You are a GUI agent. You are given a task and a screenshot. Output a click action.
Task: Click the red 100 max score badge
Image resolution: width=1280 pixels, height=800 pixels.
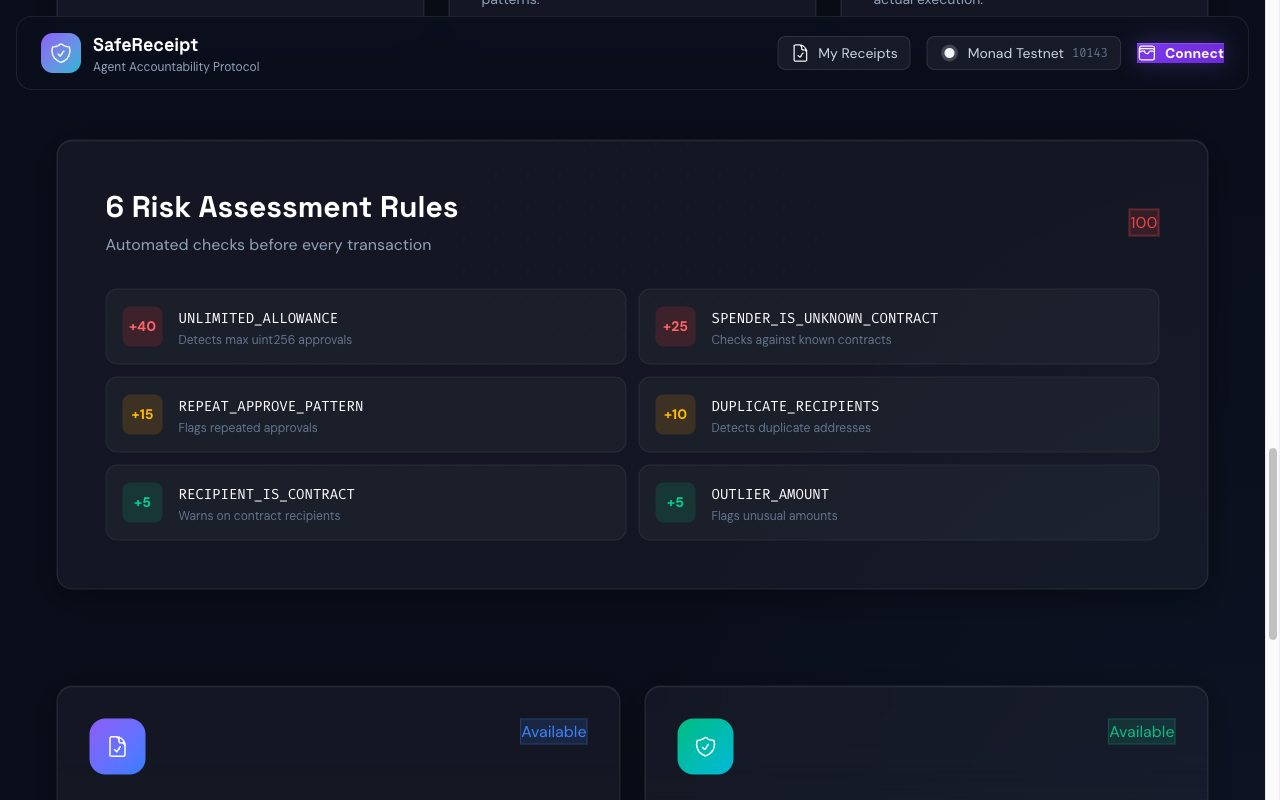click(x=1144, y=223)
